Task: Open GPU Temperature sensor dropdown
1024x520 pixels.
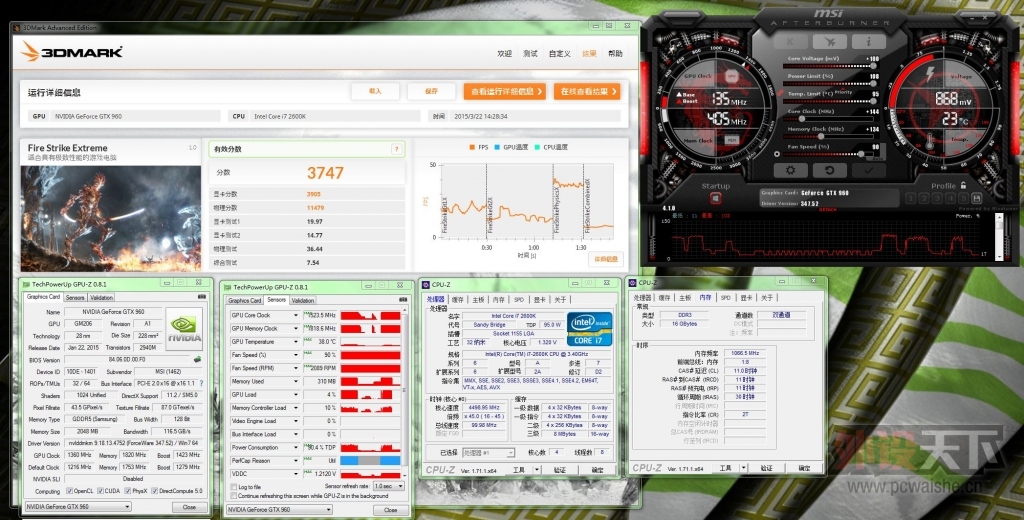Action: 295,342
